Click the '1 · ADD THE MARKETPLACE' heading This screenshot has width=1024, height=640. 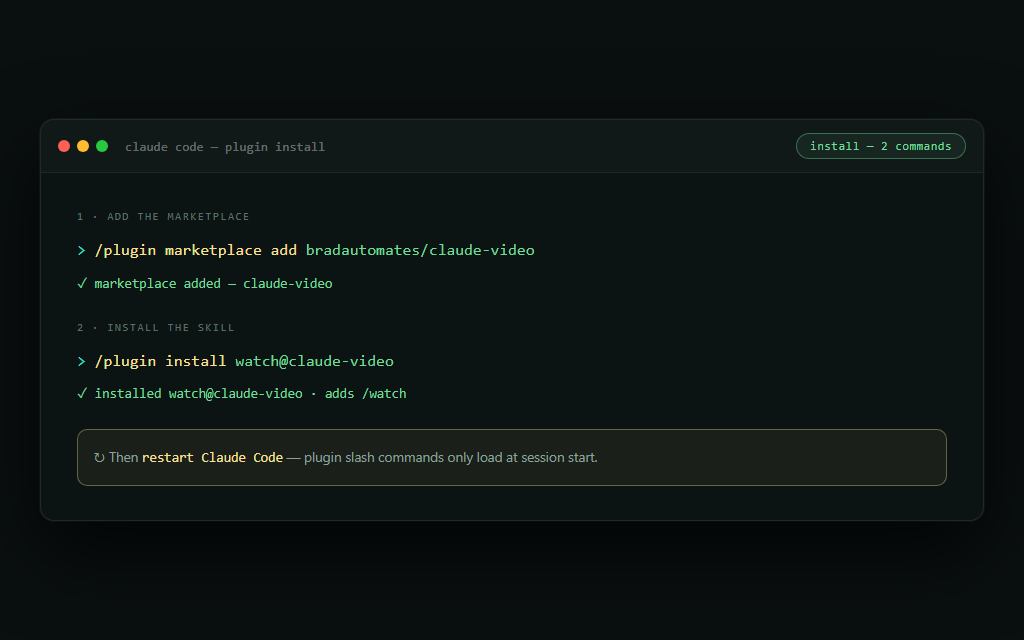coord(163,217)
